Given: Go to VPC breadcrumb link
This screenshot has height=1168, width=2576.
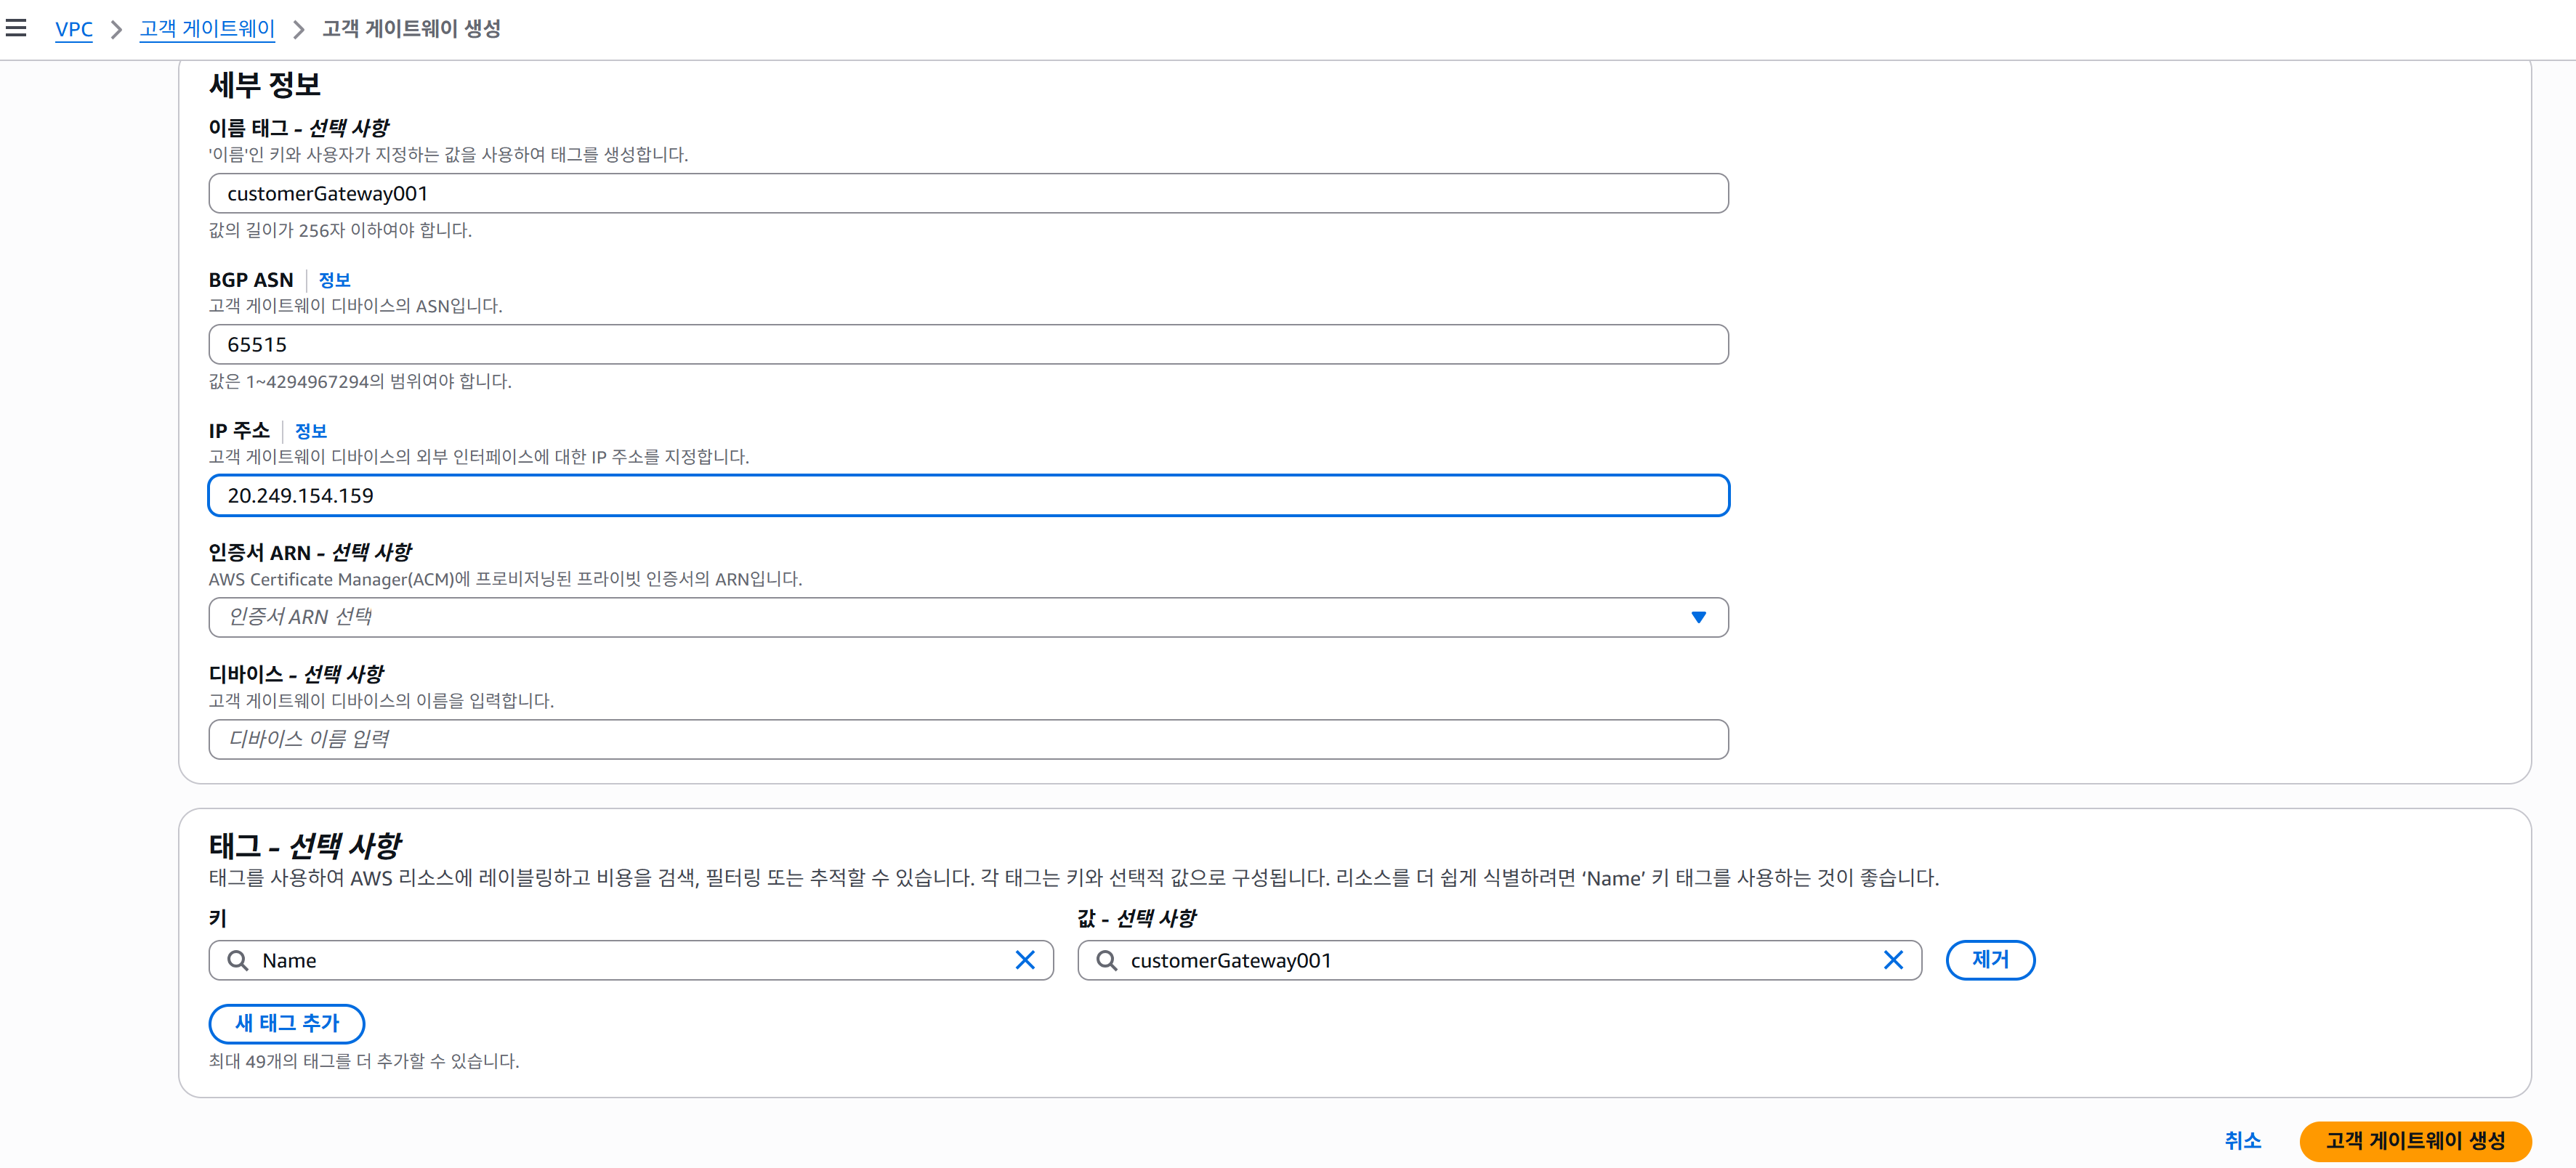Looking at the screenshot, I should [x=74, y=29].
